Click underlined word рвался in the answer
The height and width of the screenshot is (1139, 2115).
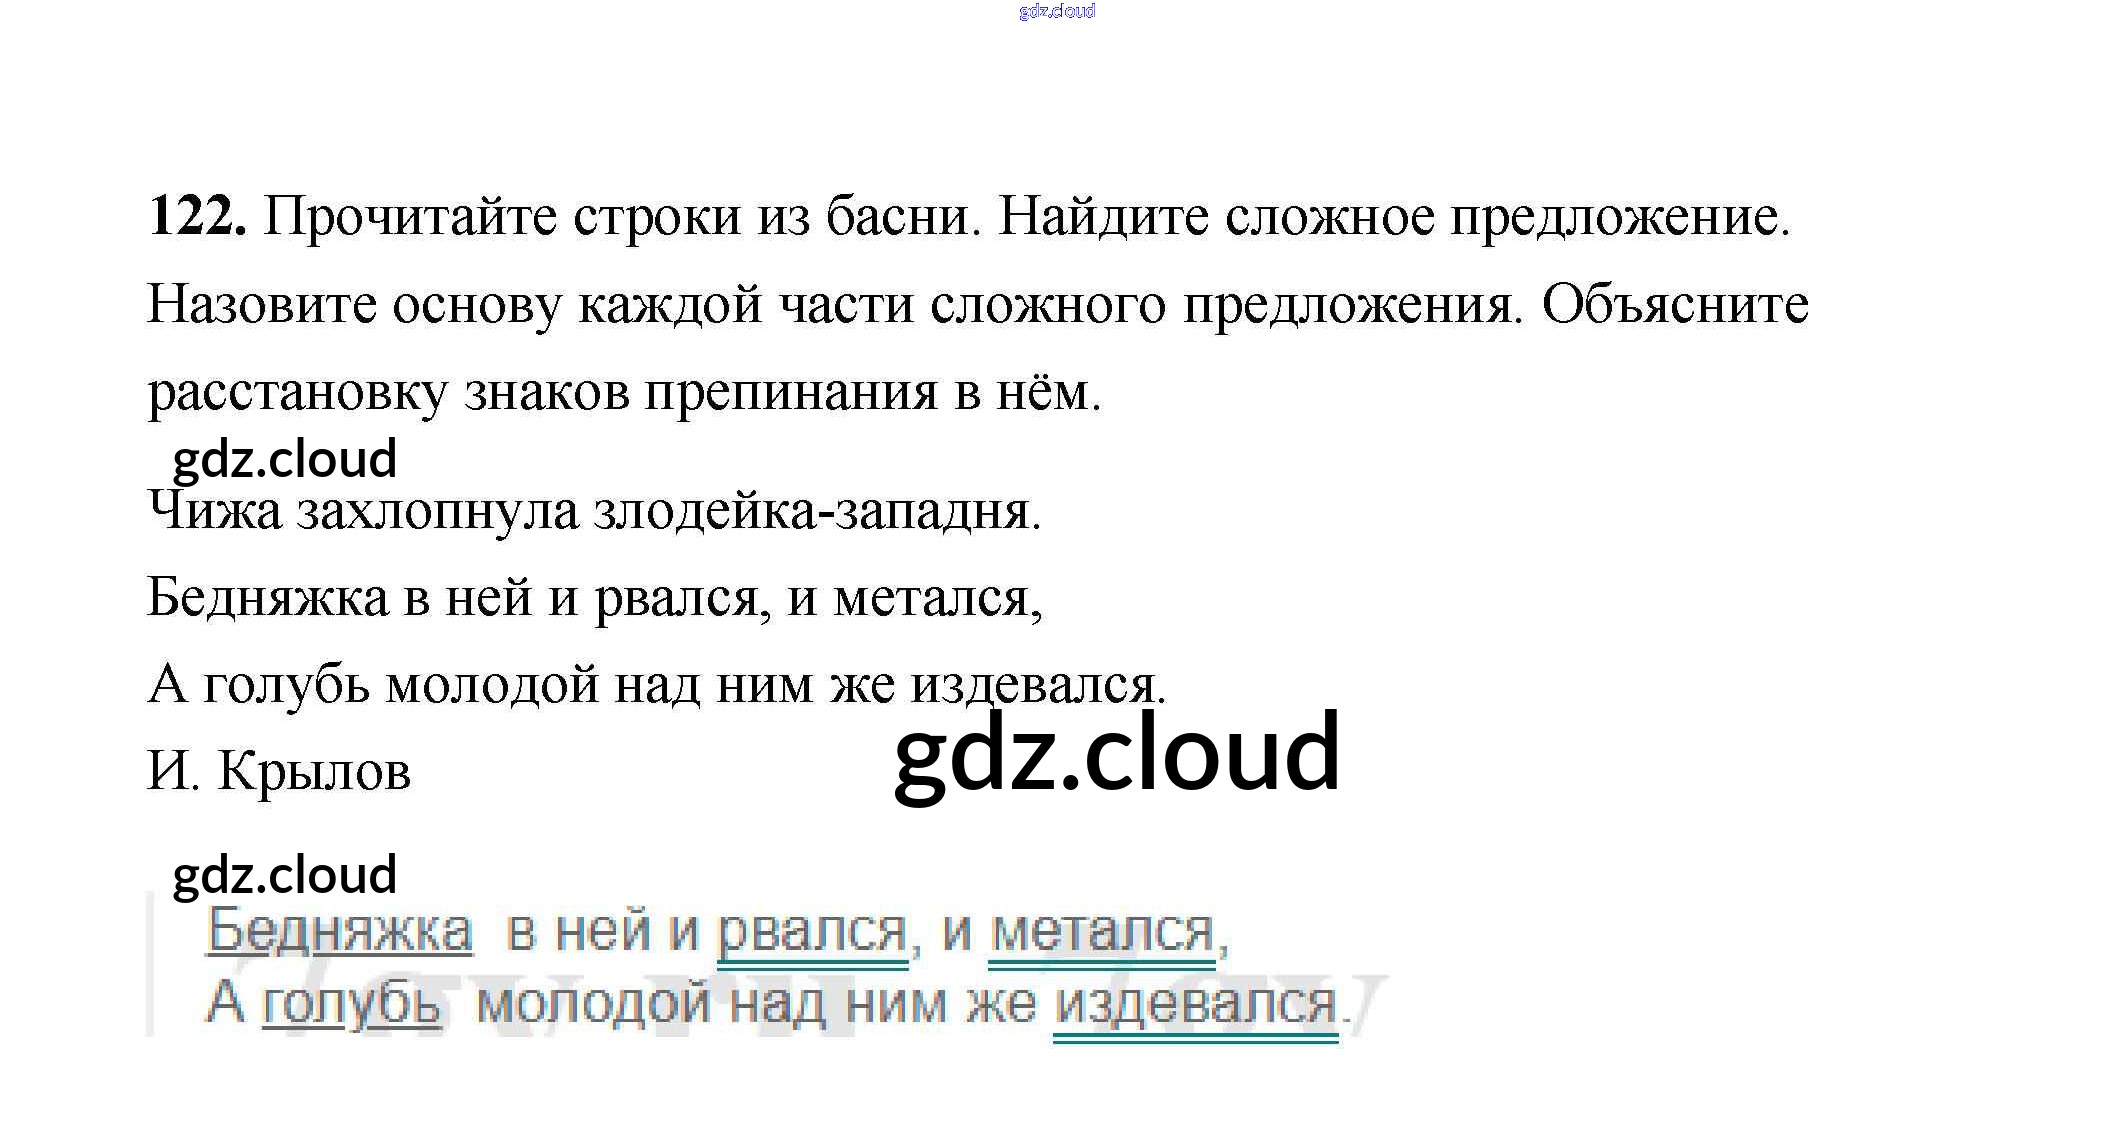(x=812, y=930)
